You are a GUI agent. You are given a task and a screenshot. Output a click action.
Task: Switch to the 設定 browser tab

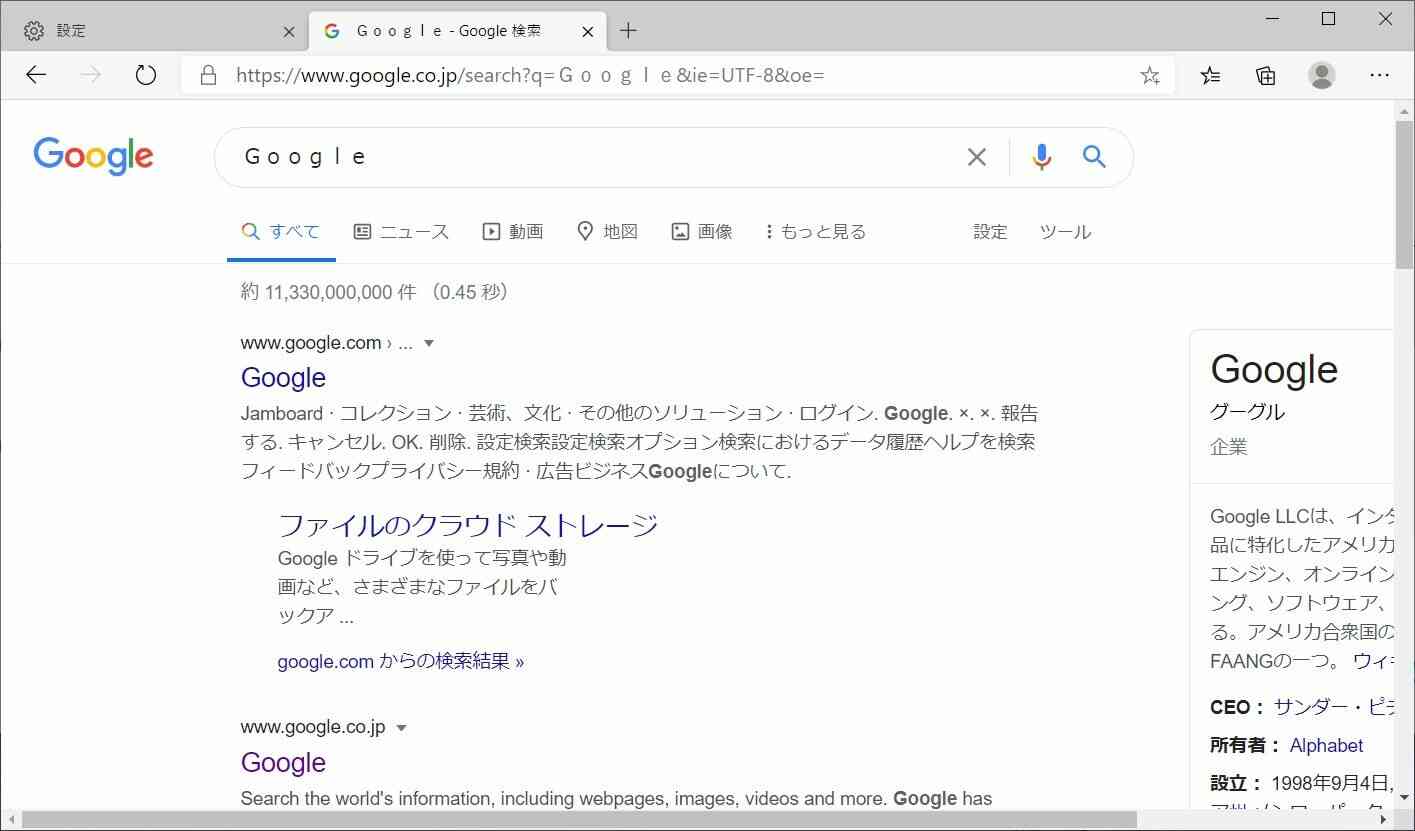(x=154, y=31)
